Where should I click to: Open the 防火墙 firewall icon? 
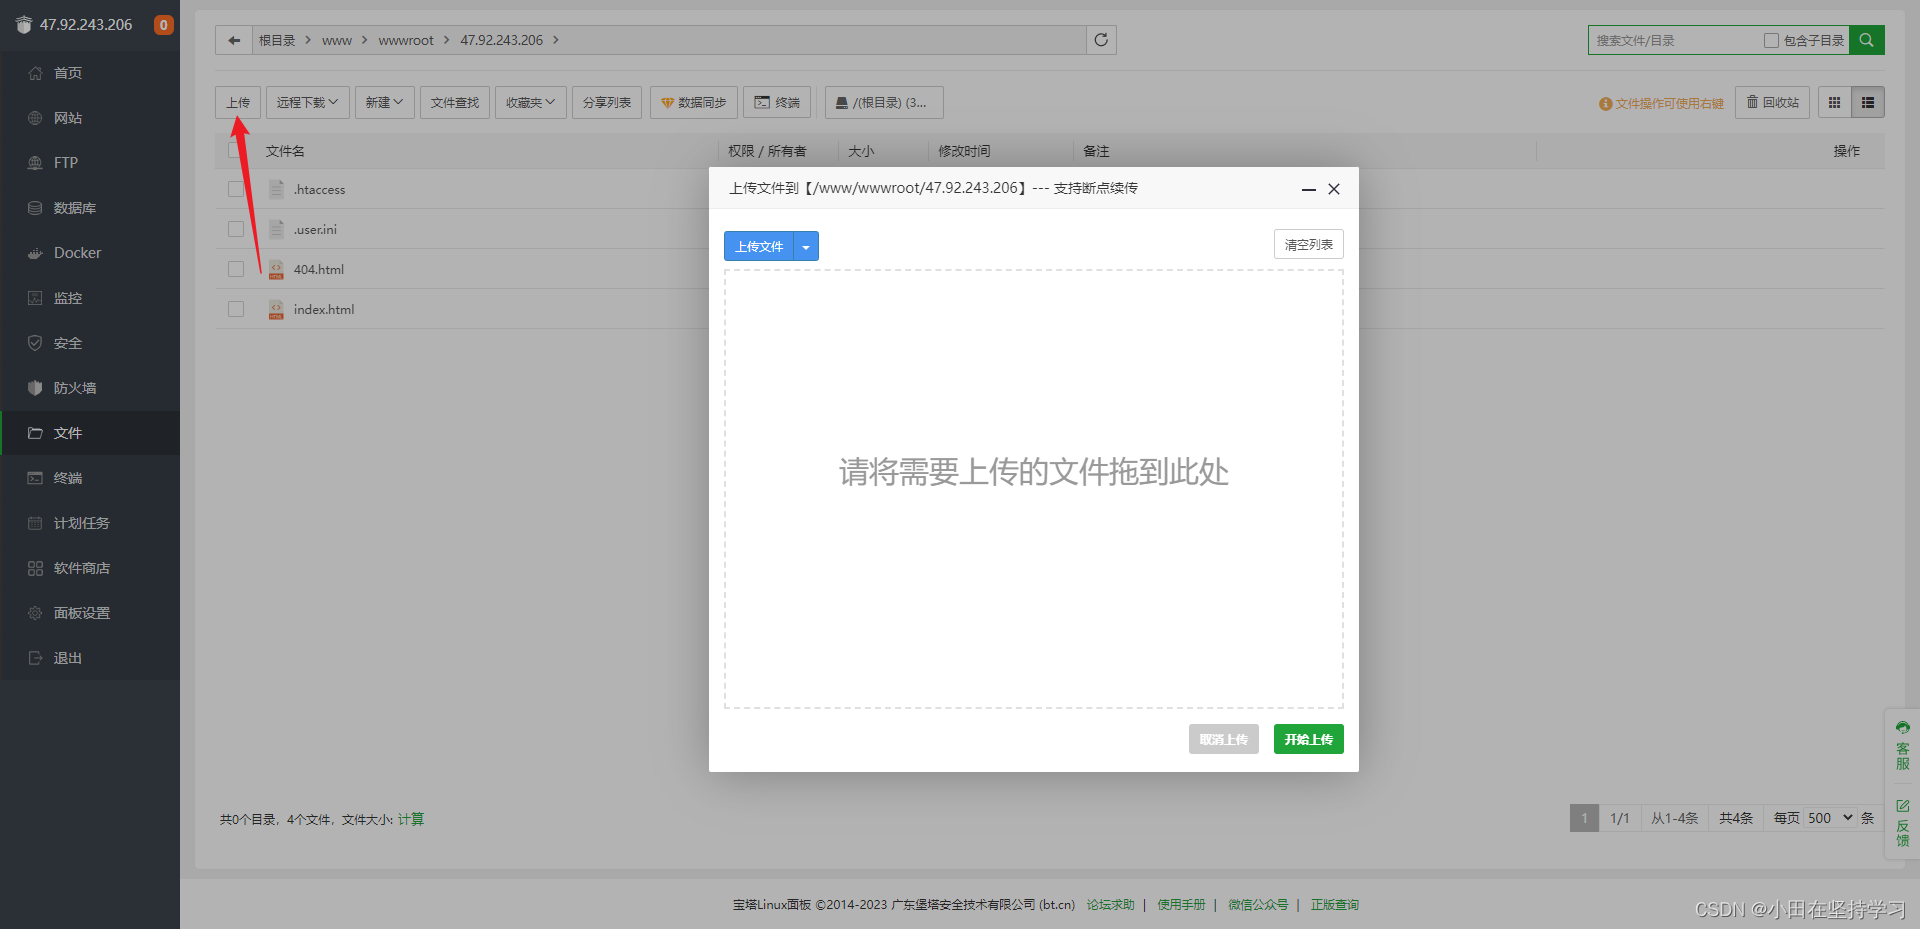coord(35,388)
